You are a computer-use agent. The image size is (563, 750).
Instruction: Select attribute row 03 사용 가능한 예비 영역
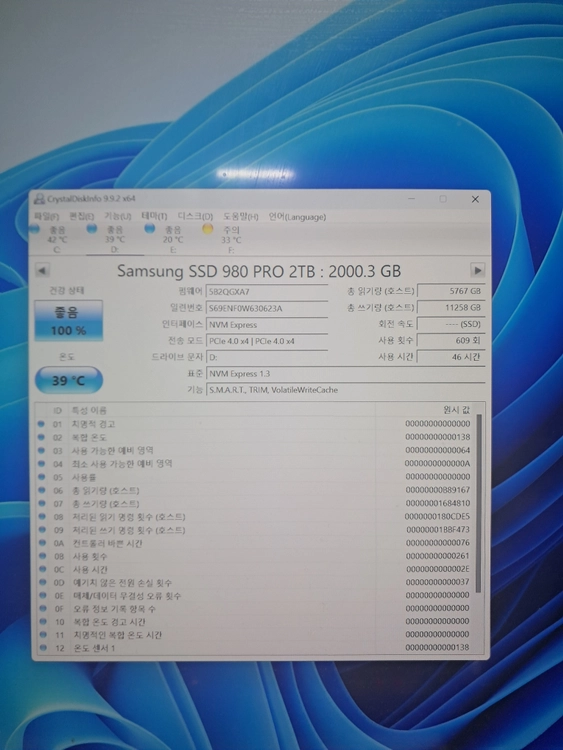(255, 451)
